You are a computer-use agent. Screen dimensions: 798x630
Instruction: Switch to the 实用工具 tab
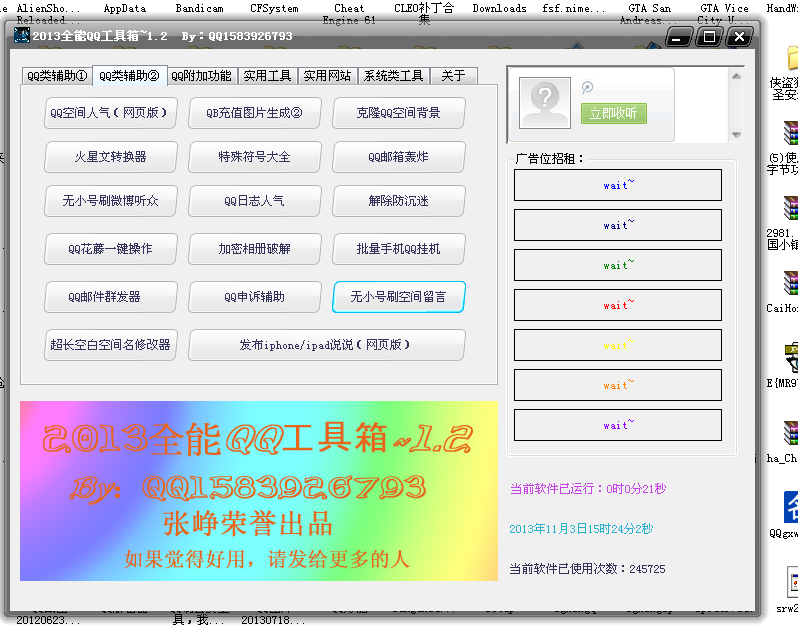coord(267,76)
